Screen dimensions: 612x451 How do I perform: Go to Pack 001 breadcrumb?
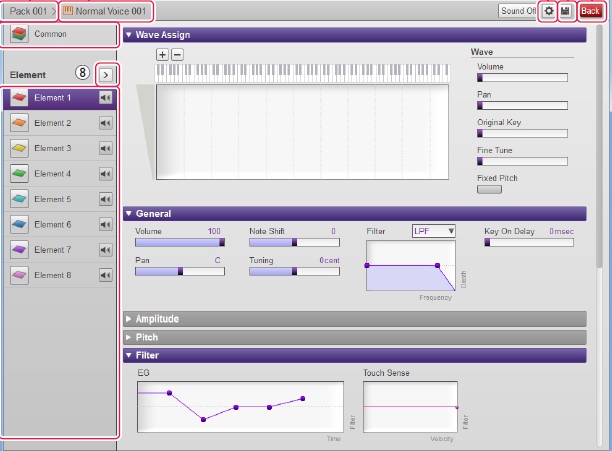click(x=28, y=11)
